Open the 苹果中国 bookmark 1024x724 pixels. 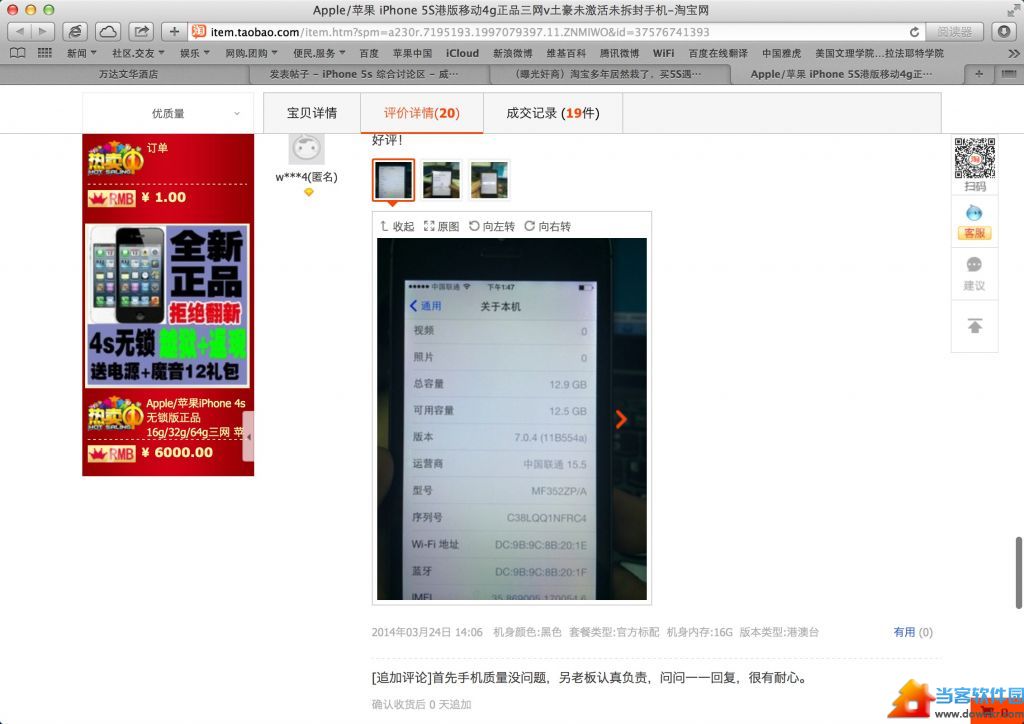pyautogui.click(x=412, y=54)
